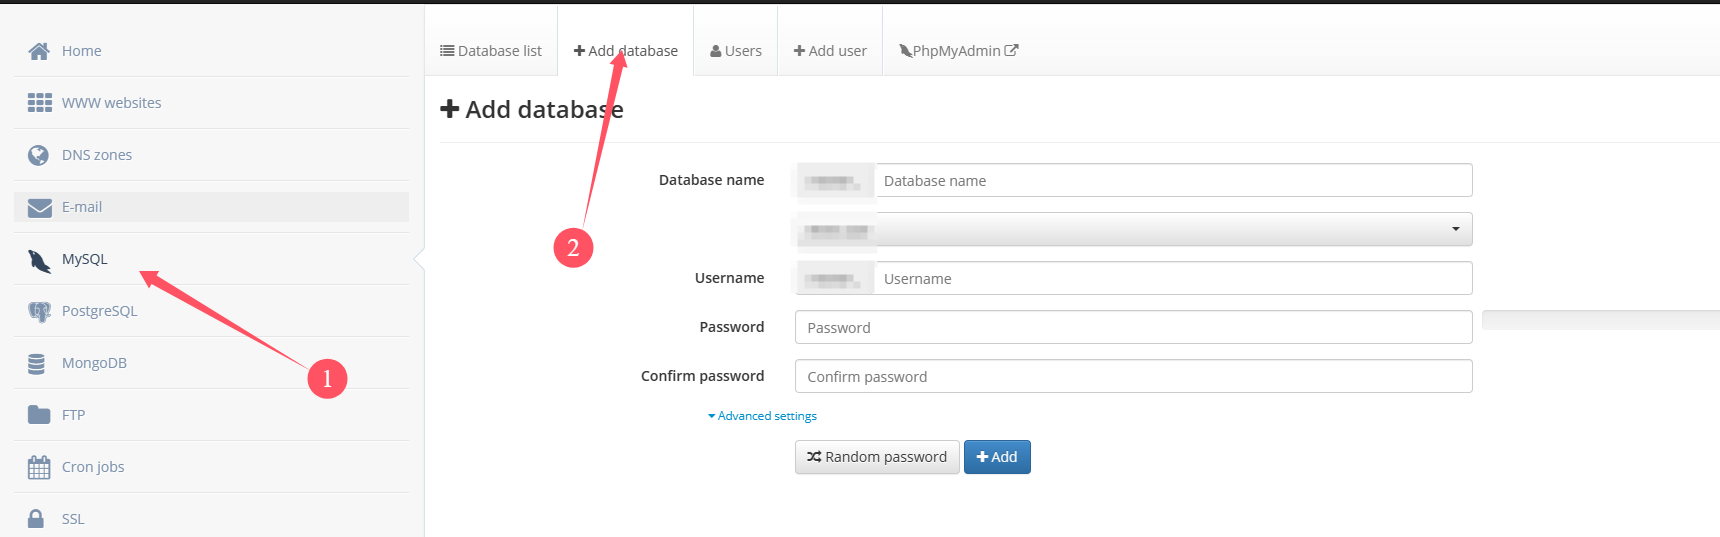Open WWW websites grid icon
Viewport: 1720px width, 537px height.
(x=39, y=103)
